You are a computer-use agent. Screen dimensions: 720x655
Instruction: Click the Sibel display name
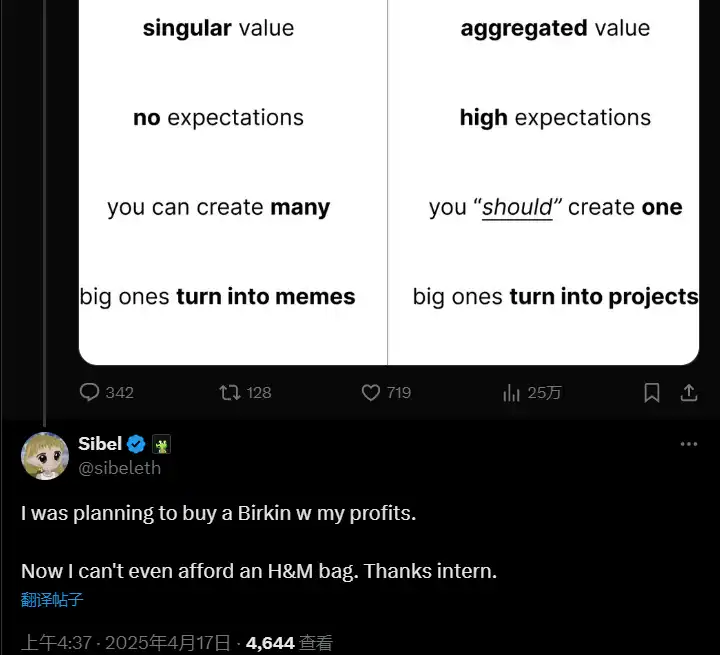click(x=100, y=444)
